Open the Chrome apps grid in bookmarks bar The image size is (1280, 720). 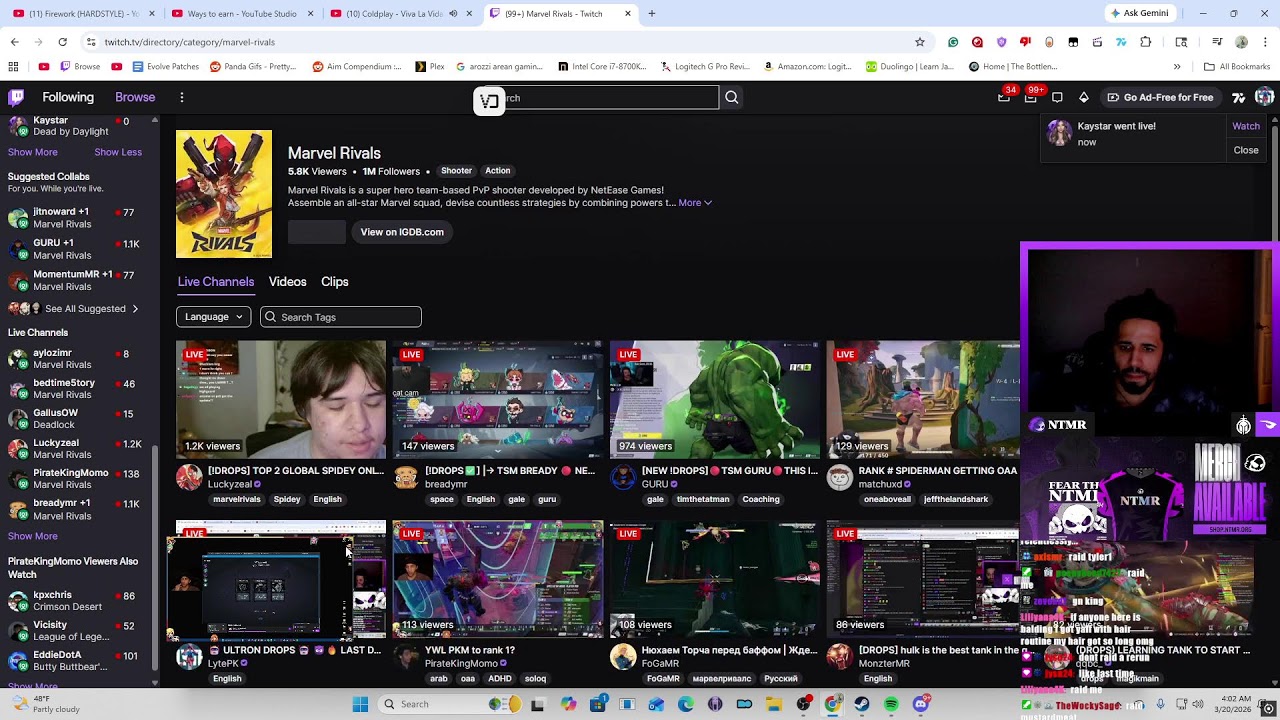pyautogui.click(x=13, y=67)
